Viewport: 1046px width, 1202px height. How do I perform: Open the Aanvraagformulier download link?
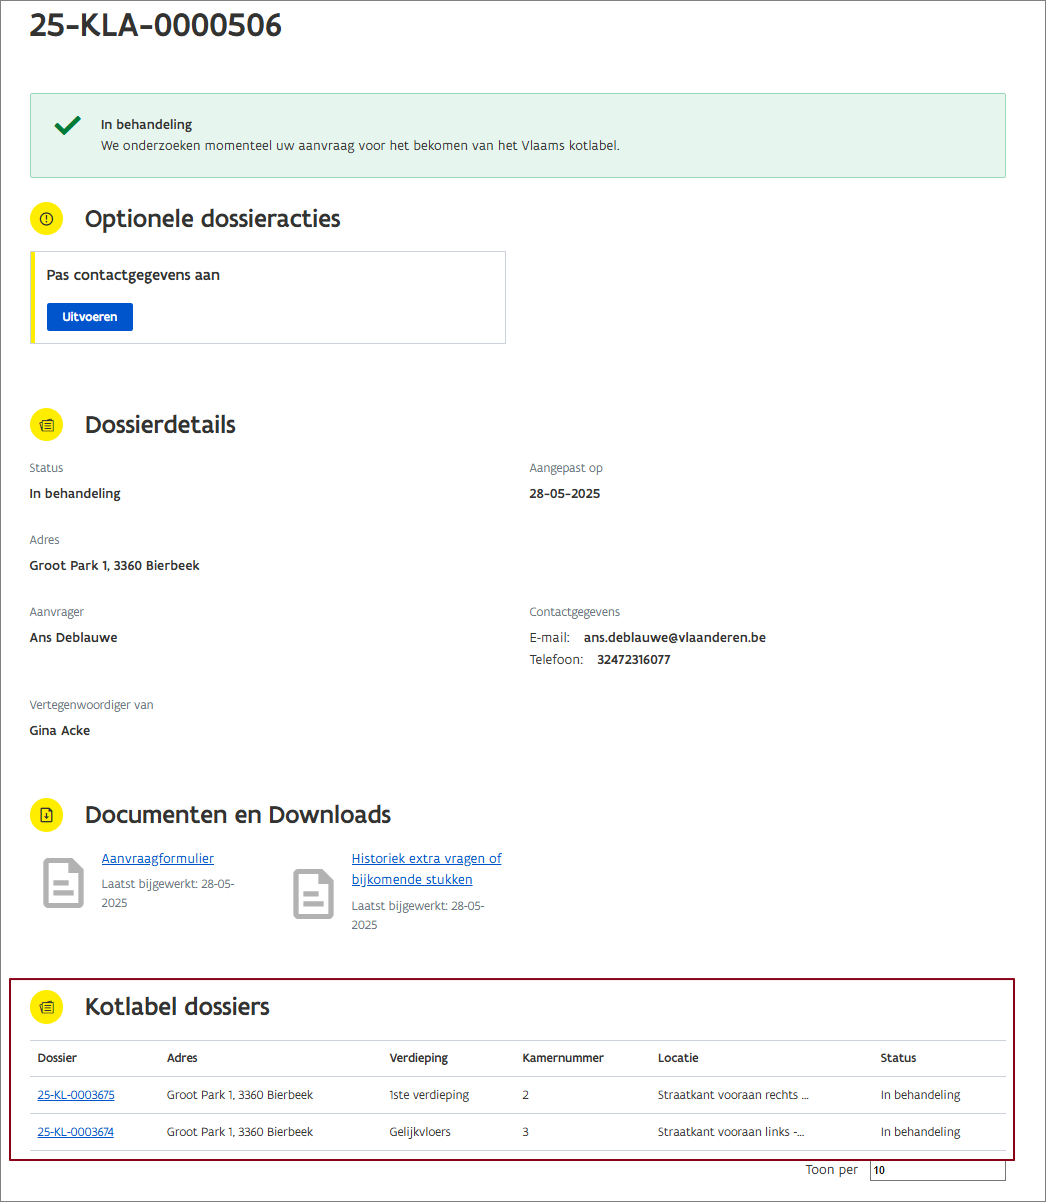157,858
